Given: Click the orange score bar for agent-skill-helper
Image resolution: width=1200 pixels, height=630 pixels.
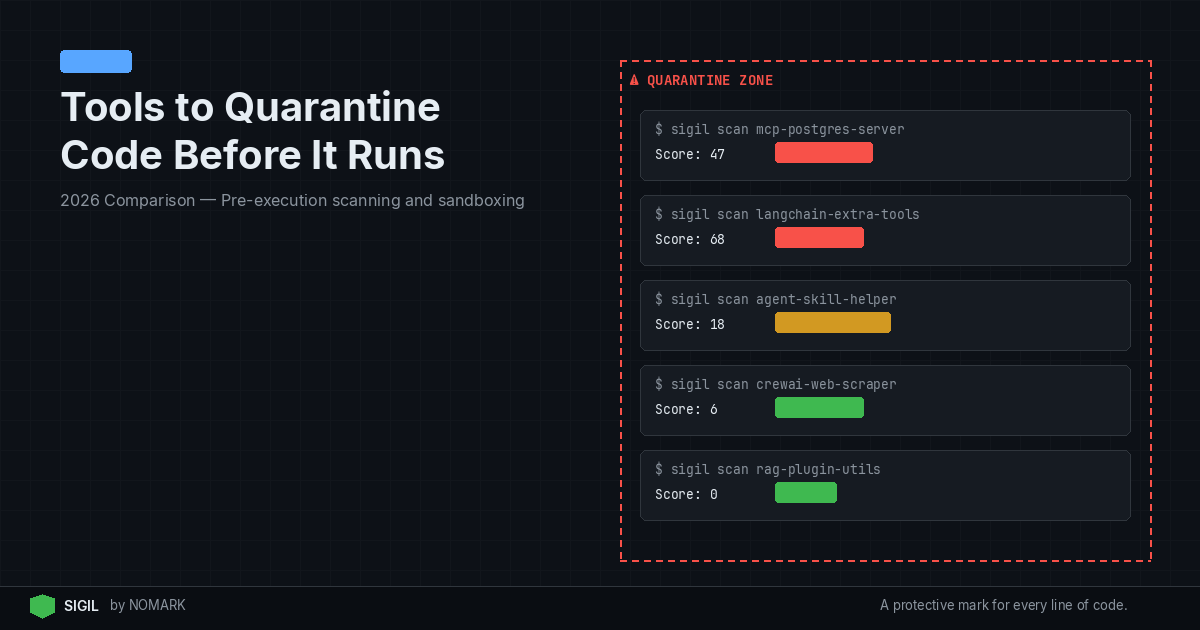Looking at the screenshot, I should pos(832,322).
